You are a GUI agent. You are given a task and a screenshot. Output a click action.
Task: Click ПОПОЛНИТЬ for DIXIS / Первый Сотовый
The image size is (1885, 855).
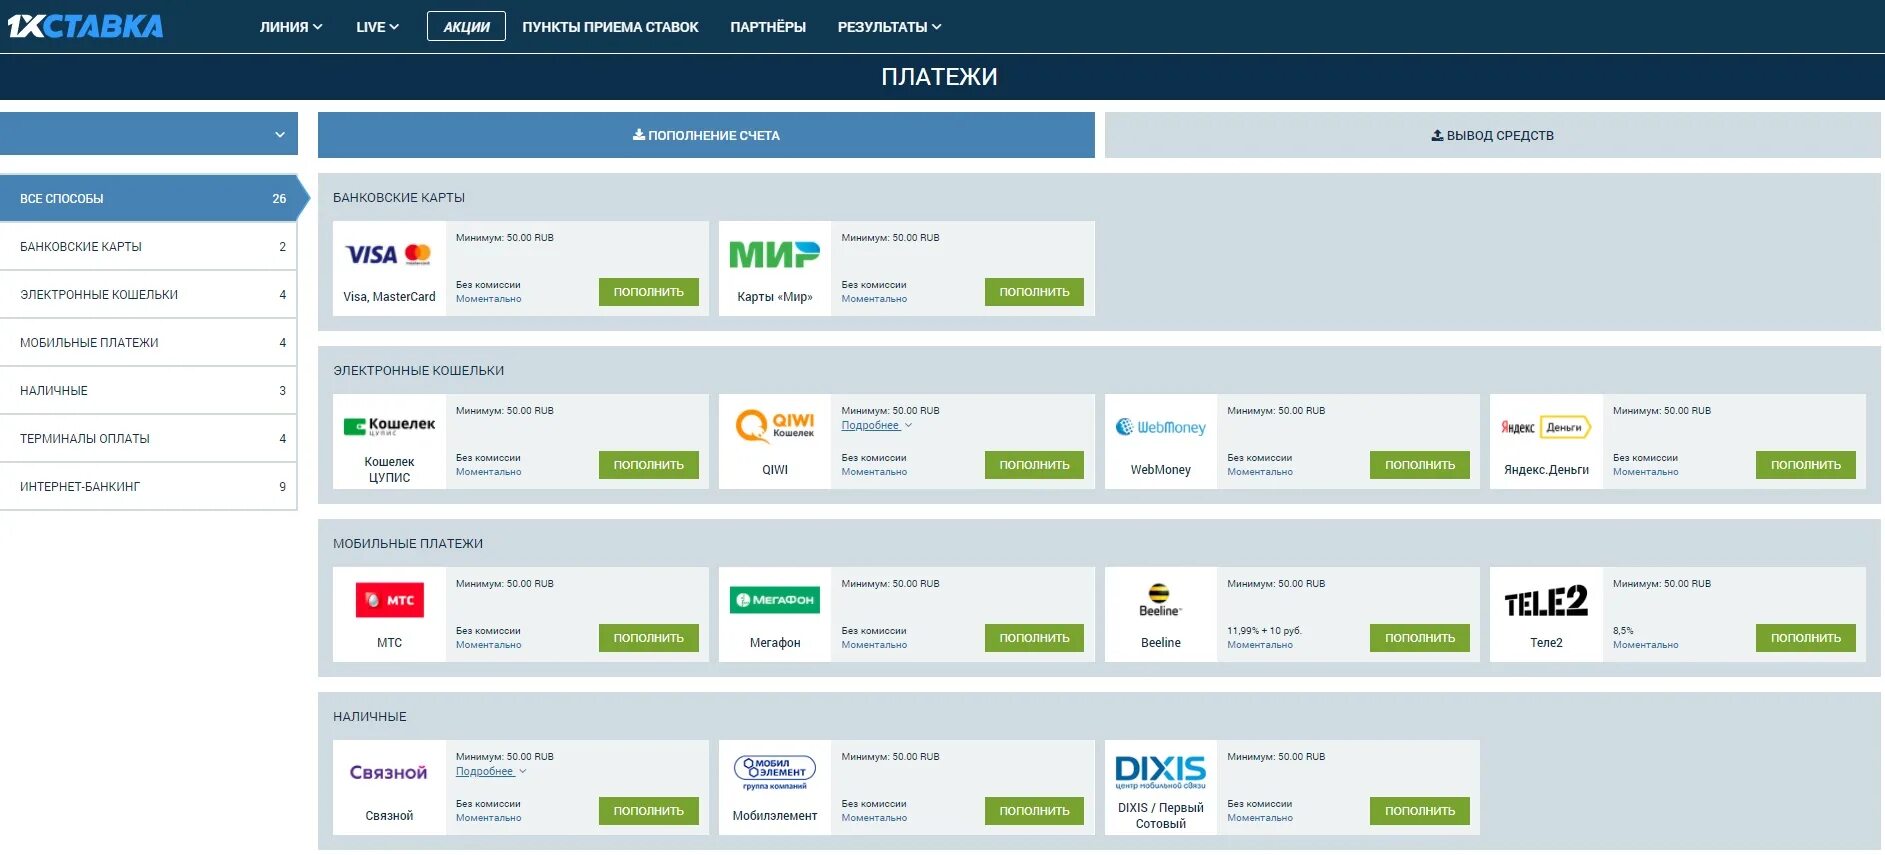pyautogui.click(x=1420, y=811)
